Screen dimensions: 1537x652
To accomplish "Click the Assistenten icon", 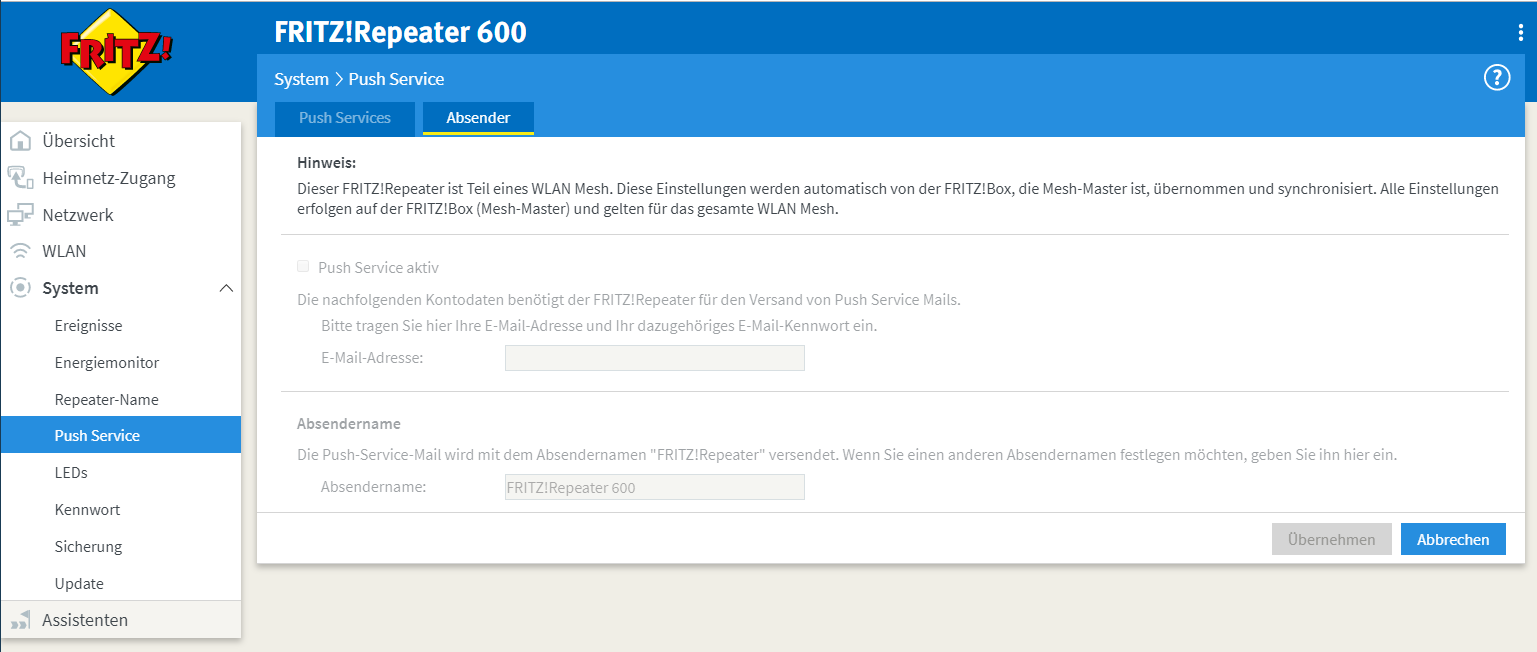I will pos(20,620).
